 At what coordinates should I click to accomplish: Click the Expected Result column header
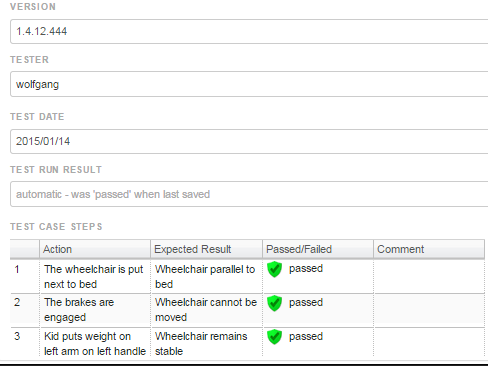click(x=206, y=249)
